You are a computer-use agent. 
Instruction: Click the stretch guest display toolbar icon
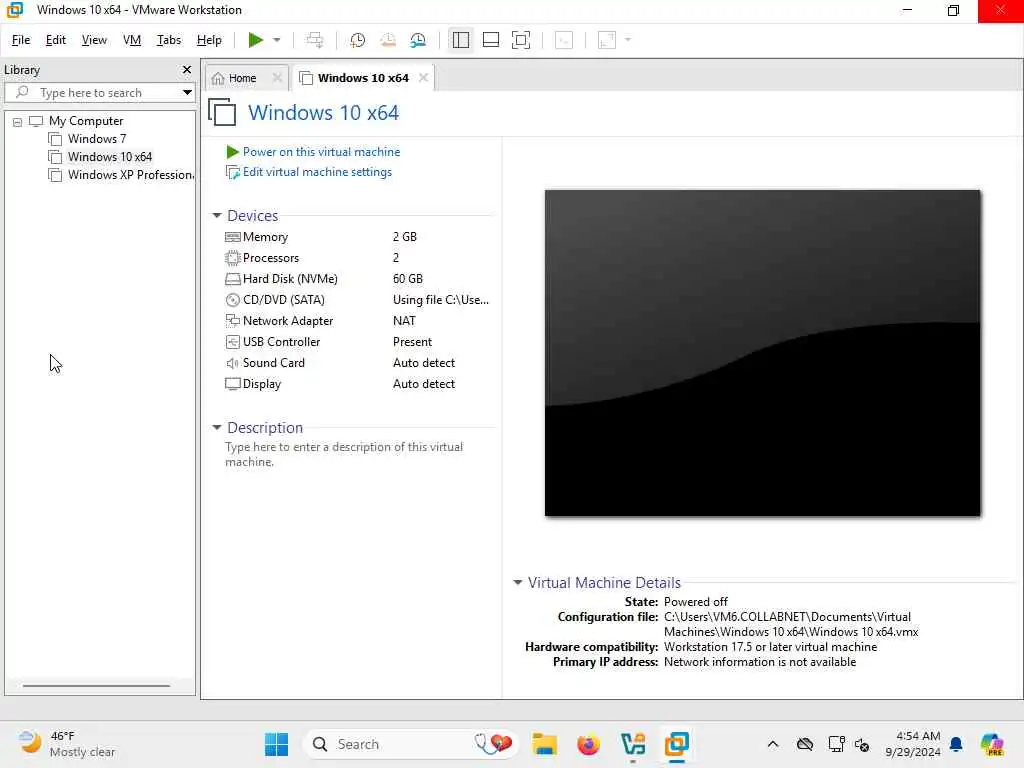[x=607, y=40]
